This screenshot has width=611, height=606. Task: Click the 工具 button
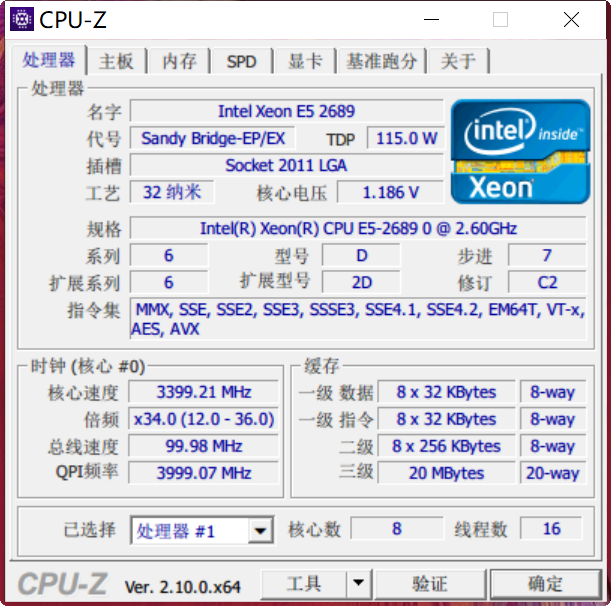[x=304, y=583]
